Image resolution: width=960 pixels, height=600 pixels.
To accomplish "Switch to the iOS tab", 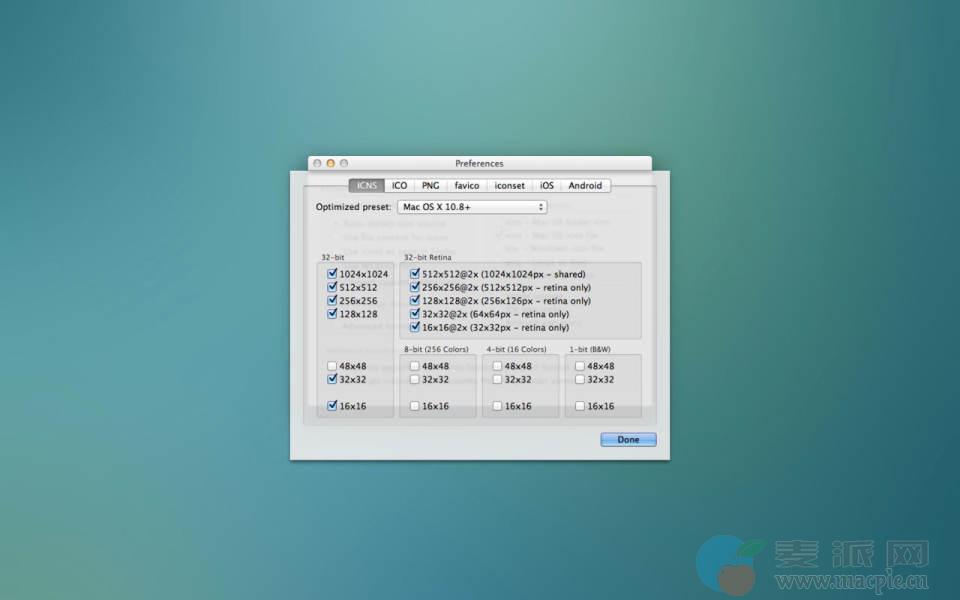I will click(x=547, y=185).
